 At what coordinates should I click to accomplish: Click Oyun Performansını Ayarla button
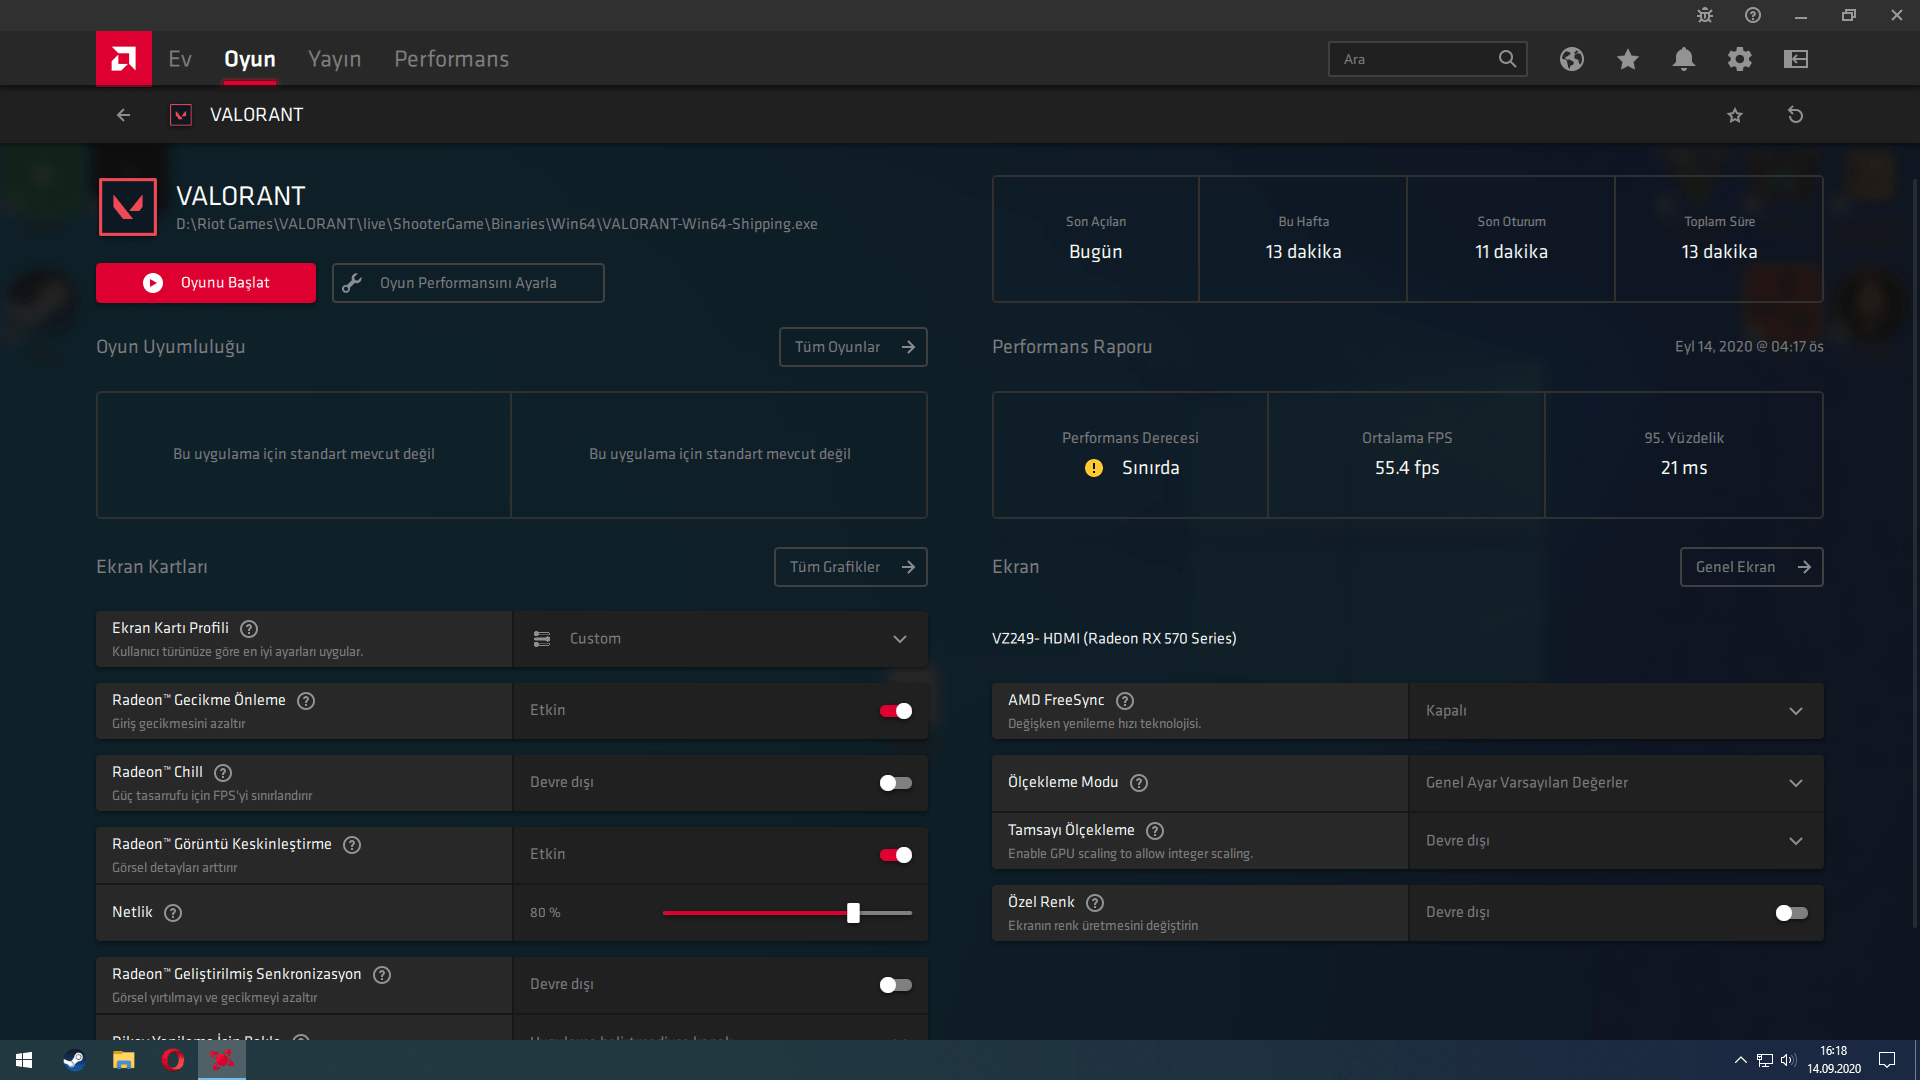[468, 283]
